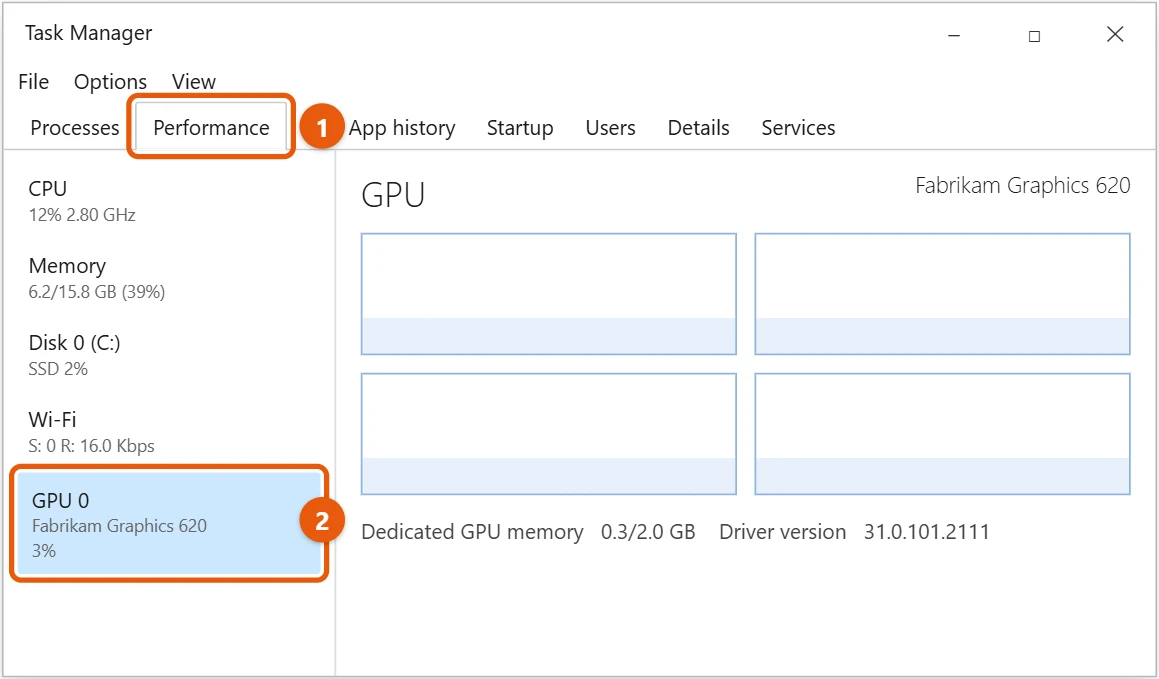Select the Wi-Fi resource entry
The width and height of the screenshot is (1159, 679).
tap(169, 431)
